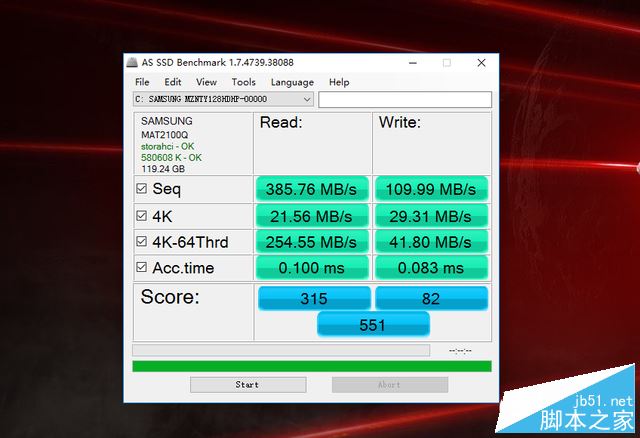Open the View menu
Viewport: 640px width, 438px height.
(206, 82)
